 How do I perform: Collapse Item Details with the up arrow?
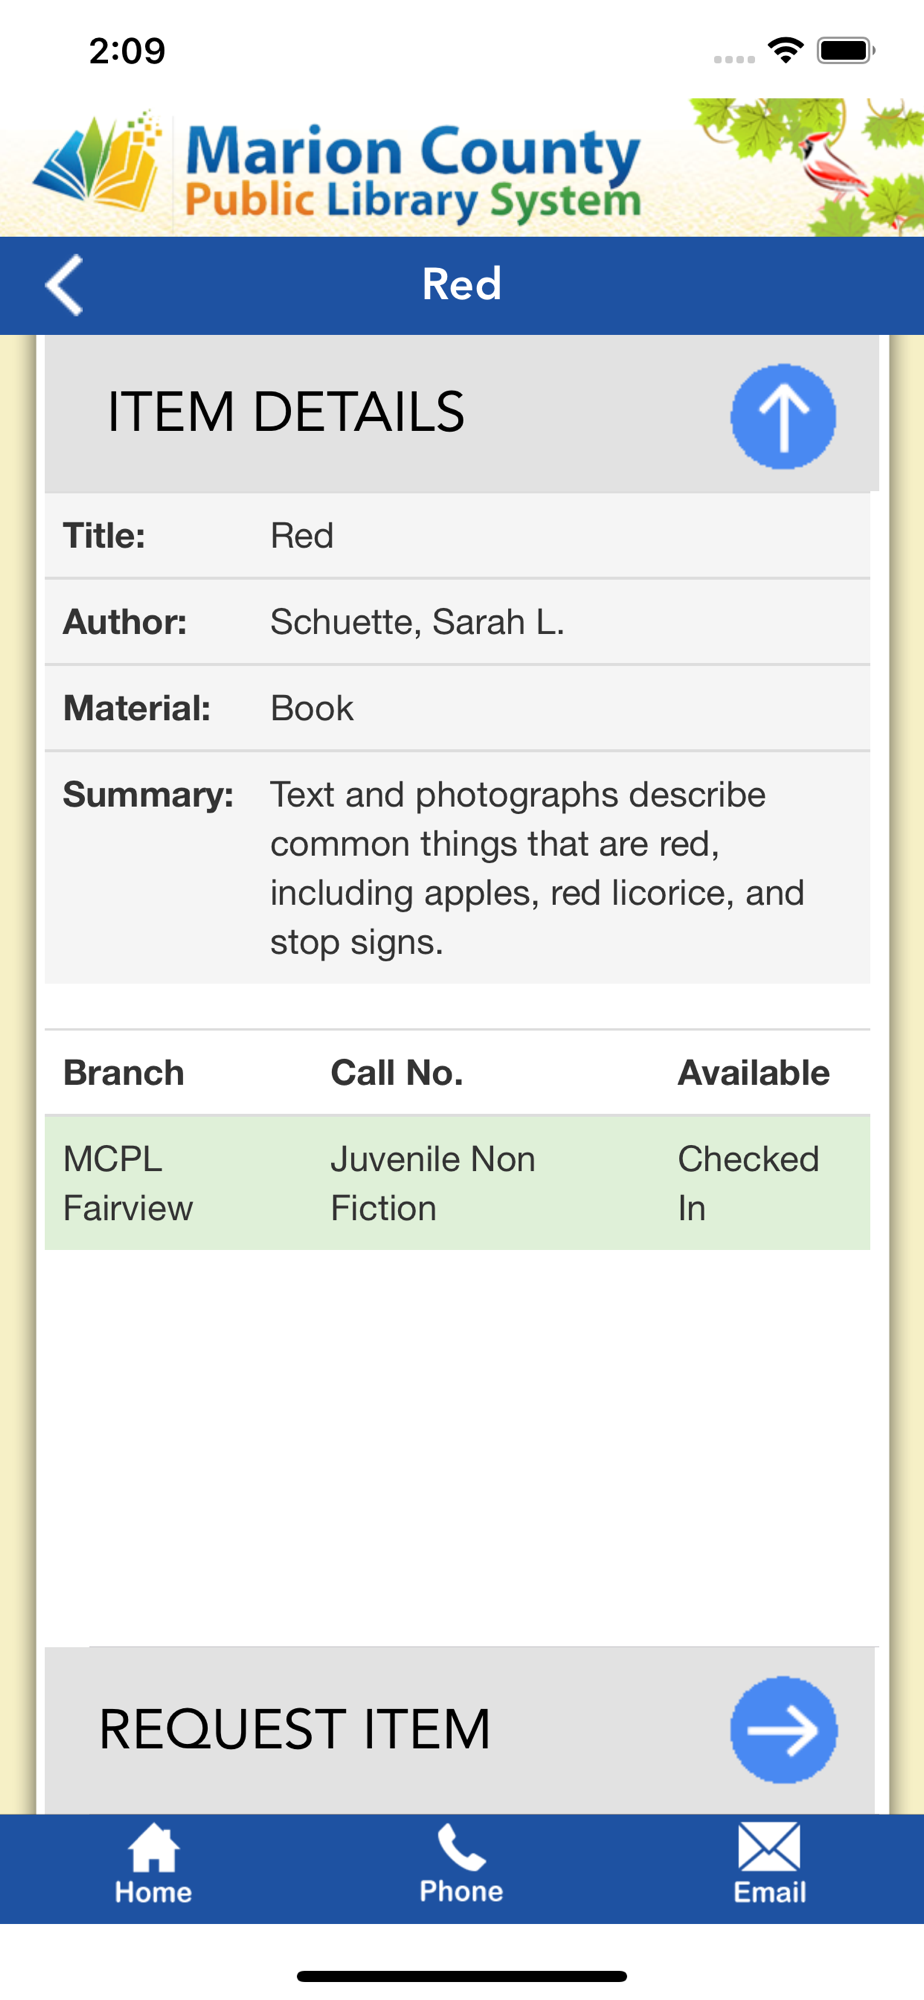click(783, 416)
